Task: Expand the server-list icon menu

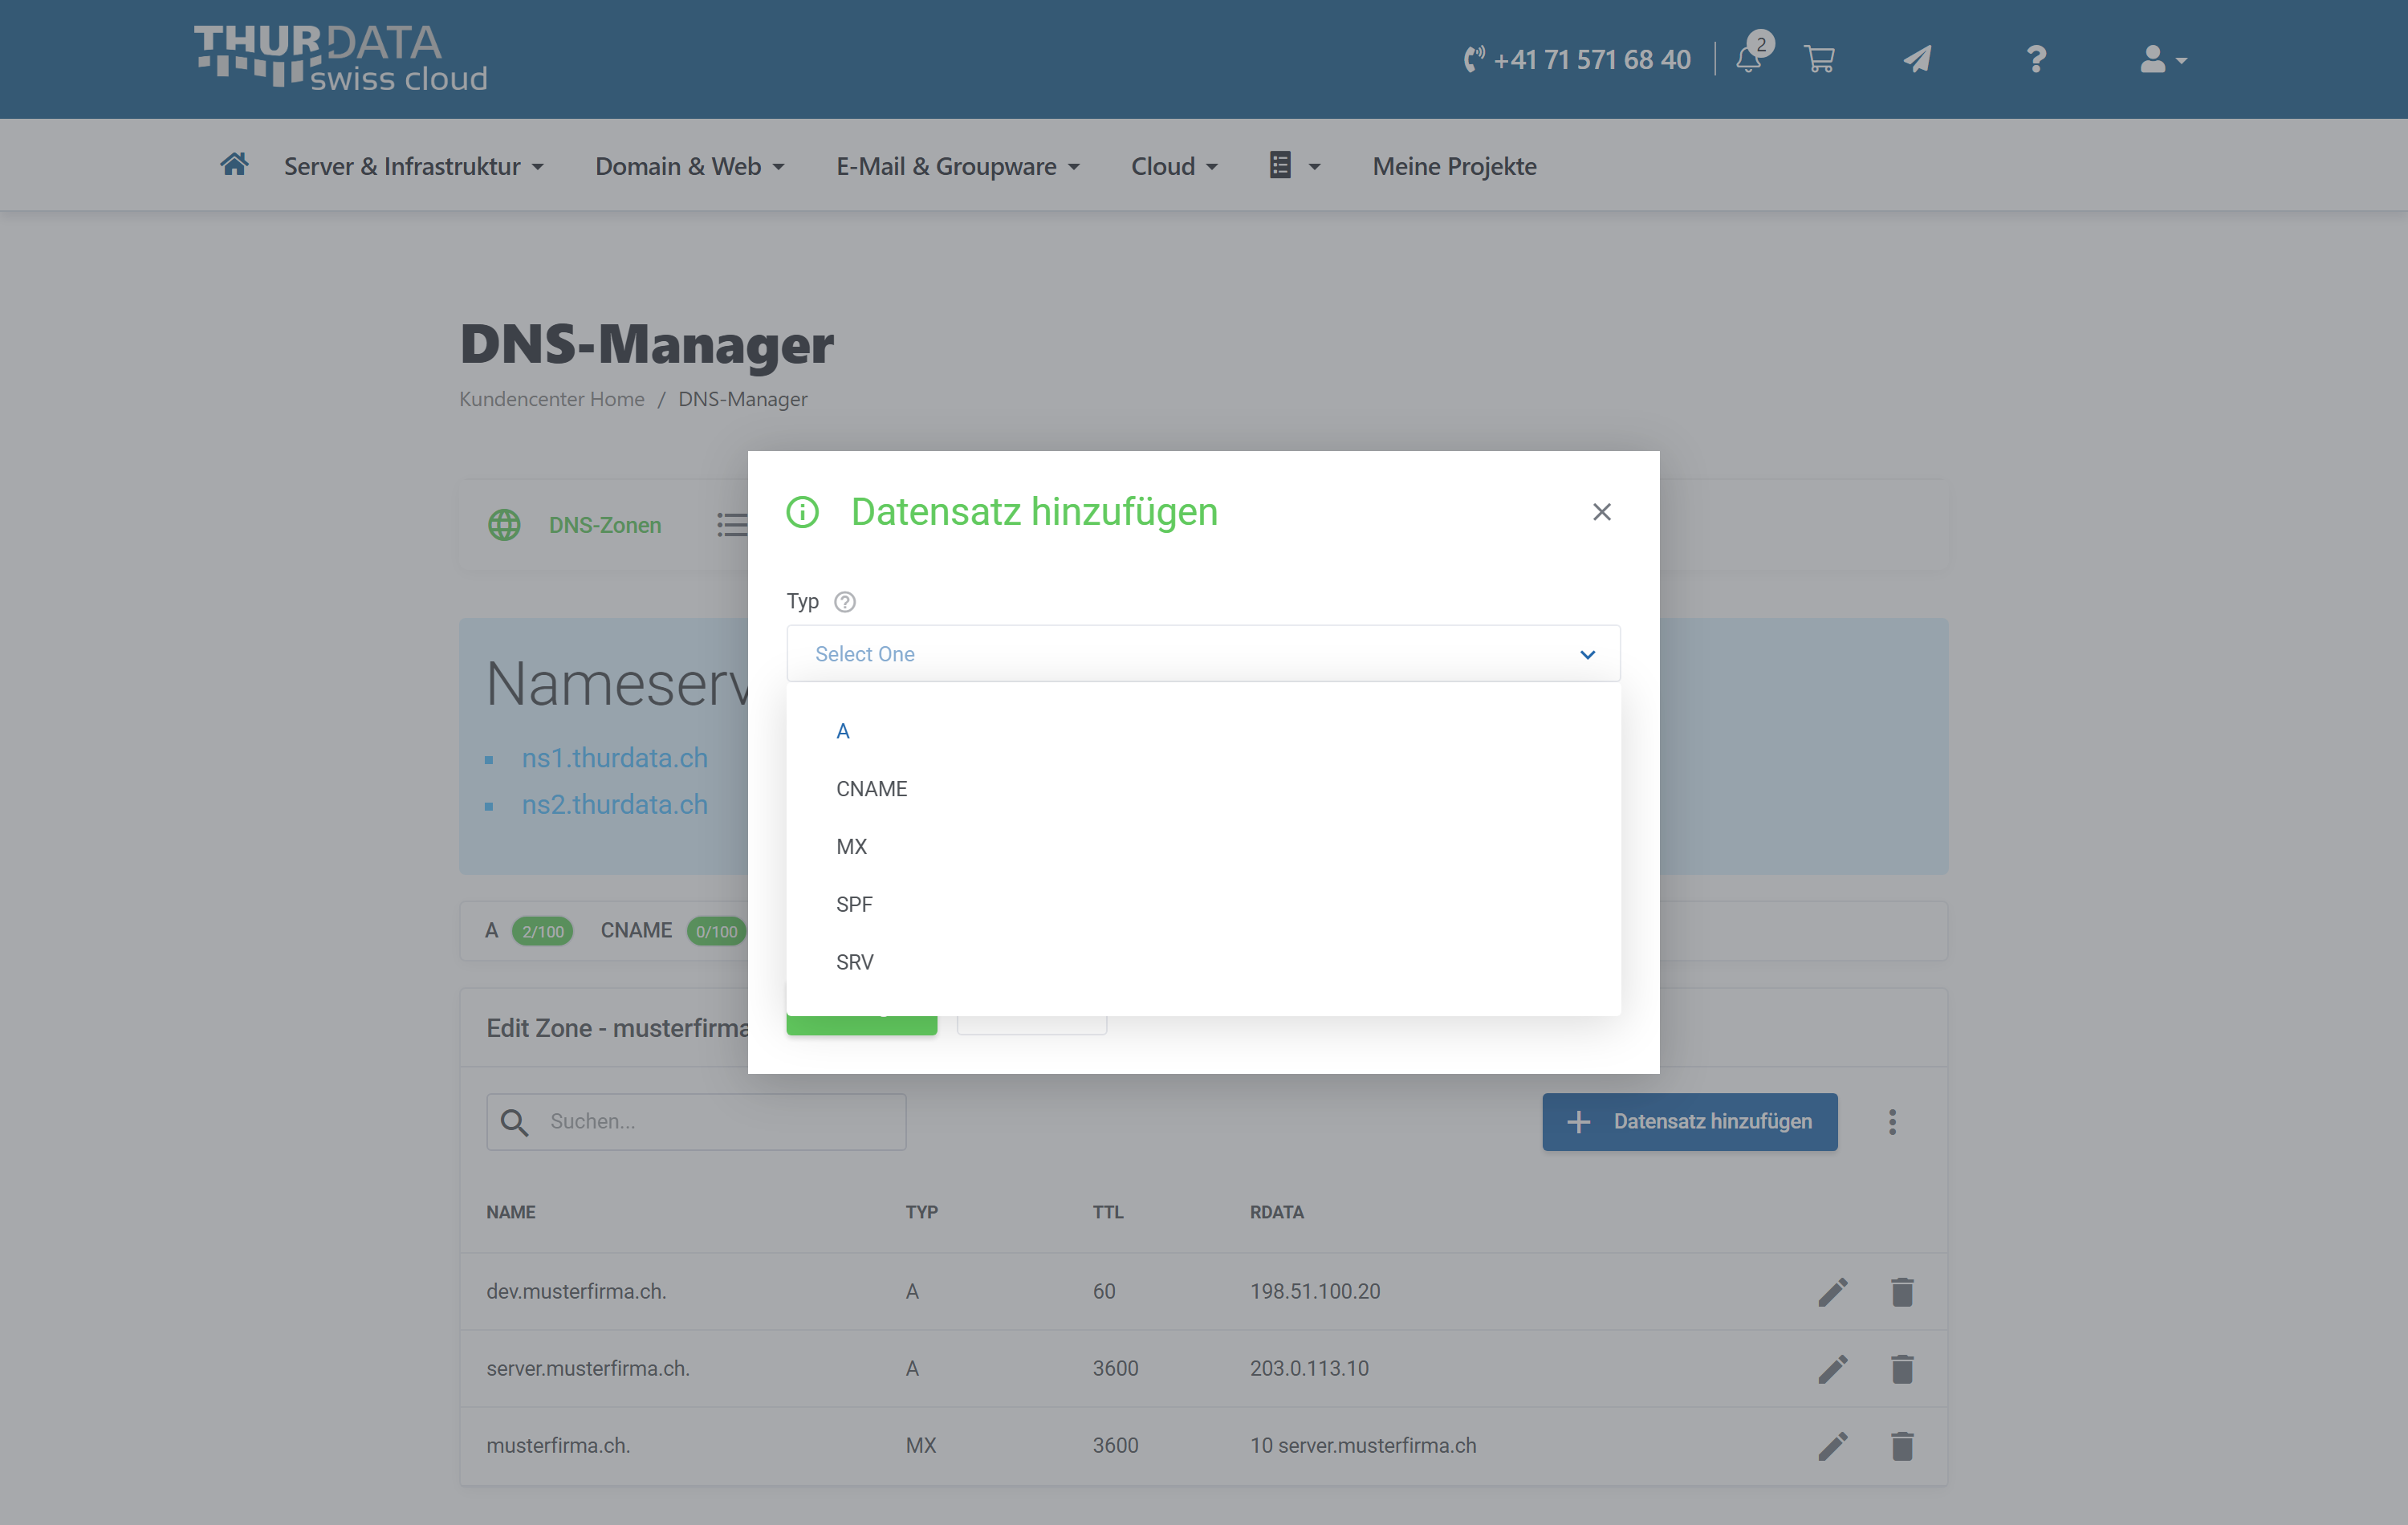Action: (x=1295, y=166)
